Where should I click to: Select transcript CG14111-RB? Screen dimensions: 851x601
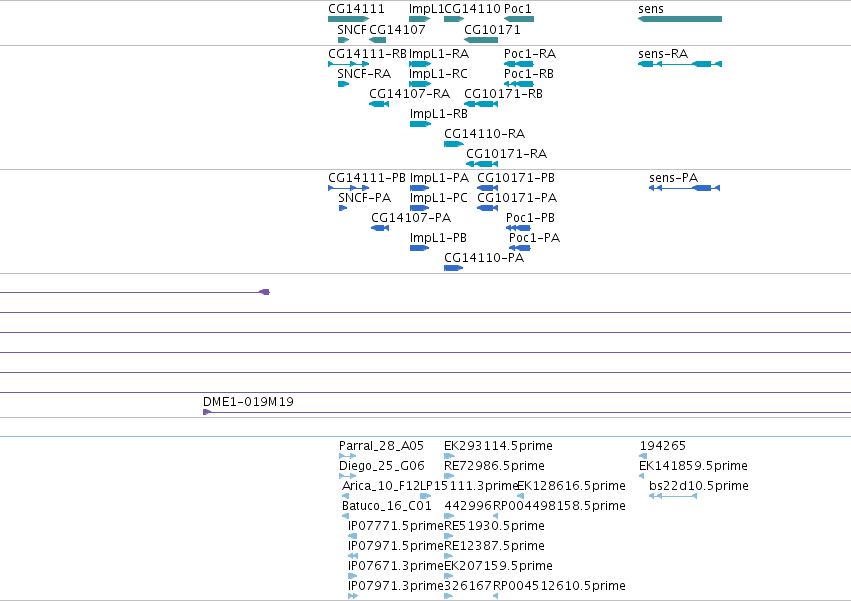(x=348, y=64)
